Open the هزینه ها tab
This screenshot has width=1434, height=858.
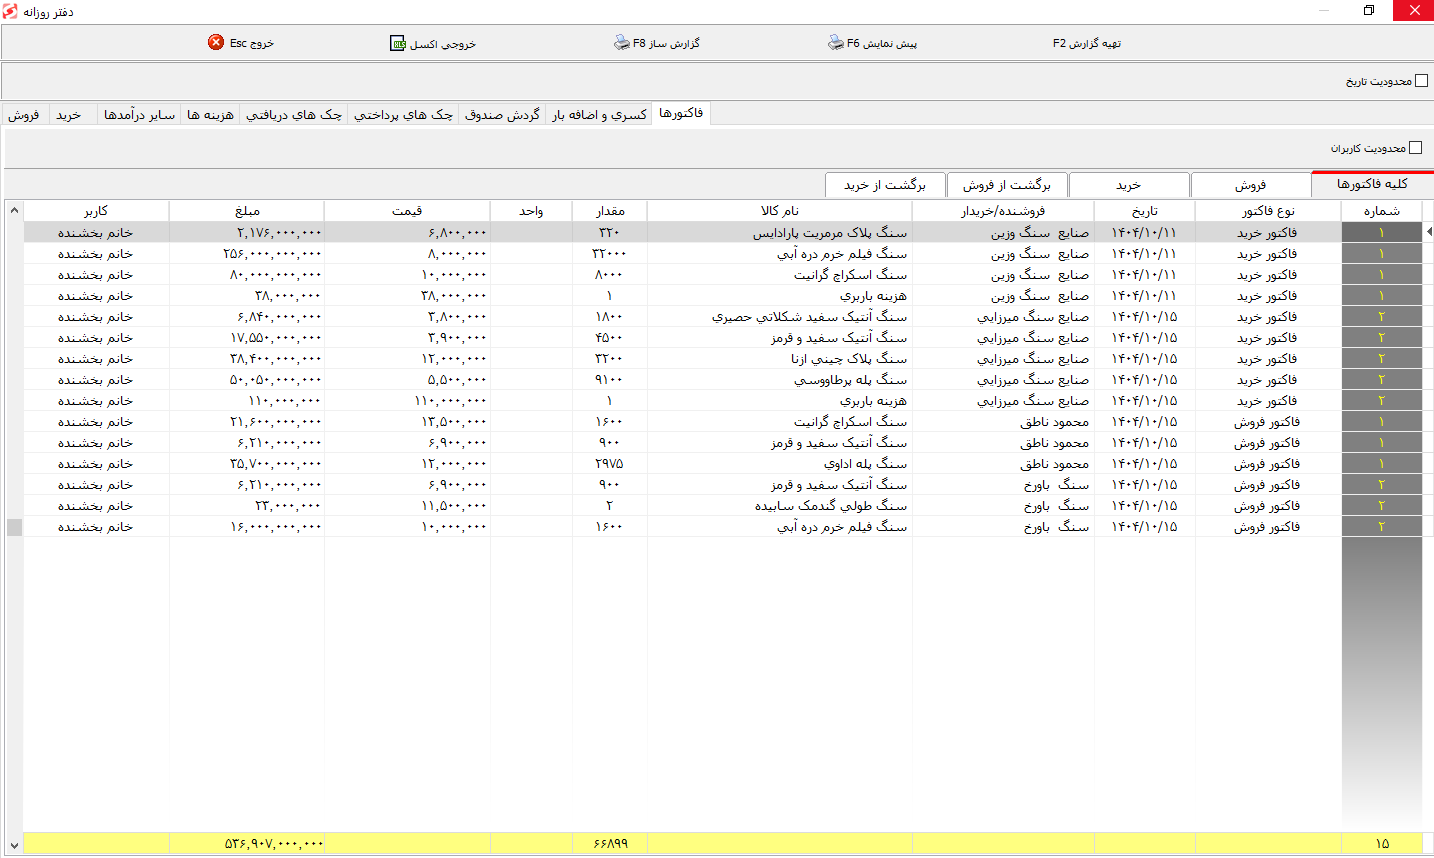tap(210, 115)
